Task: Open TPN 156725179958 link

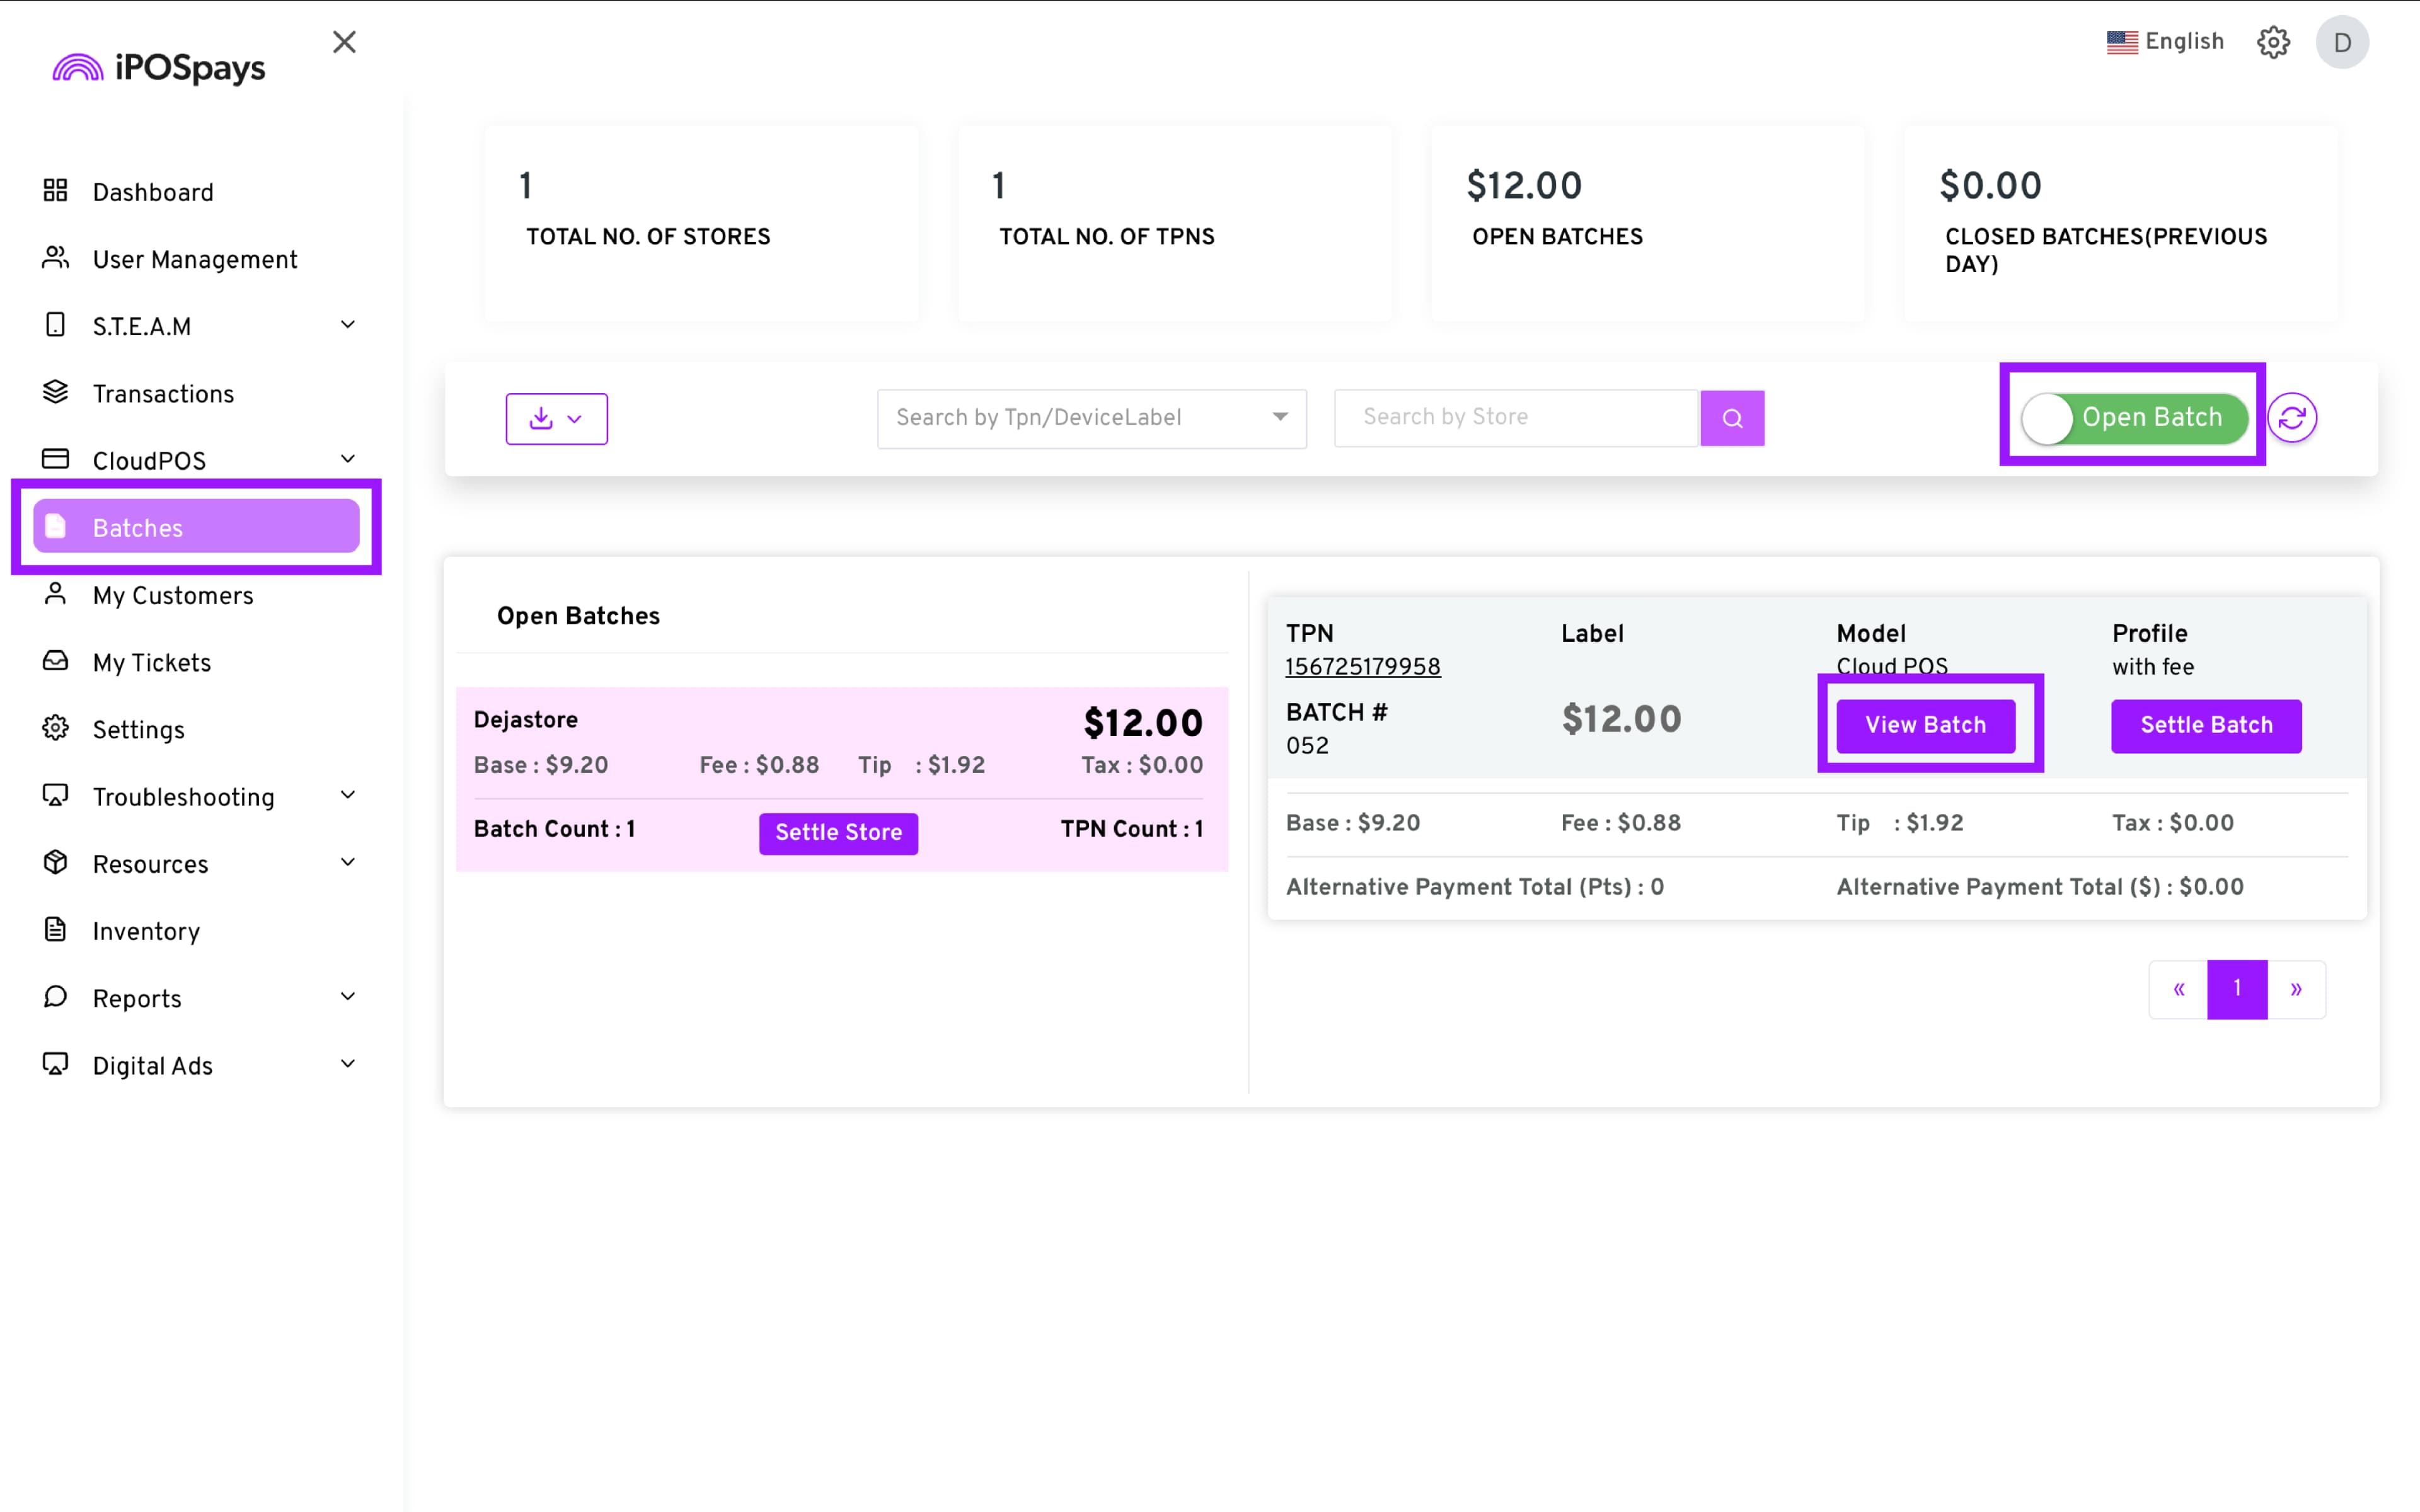Action: pyautogui.click(x=1362, y=667)
